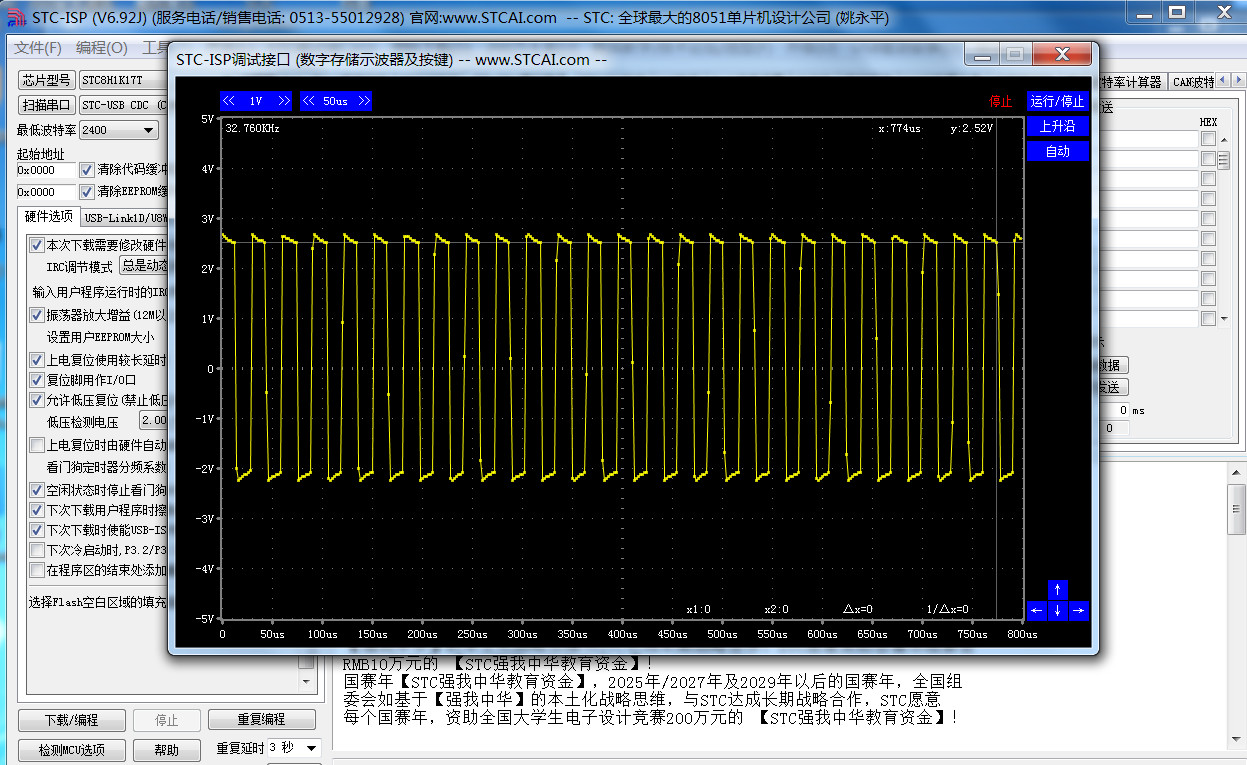This screenshot has width=1247, height=765.
Task: Toggle 复位脚用作I/O口 checkbox
Action: tap(37, 380)
